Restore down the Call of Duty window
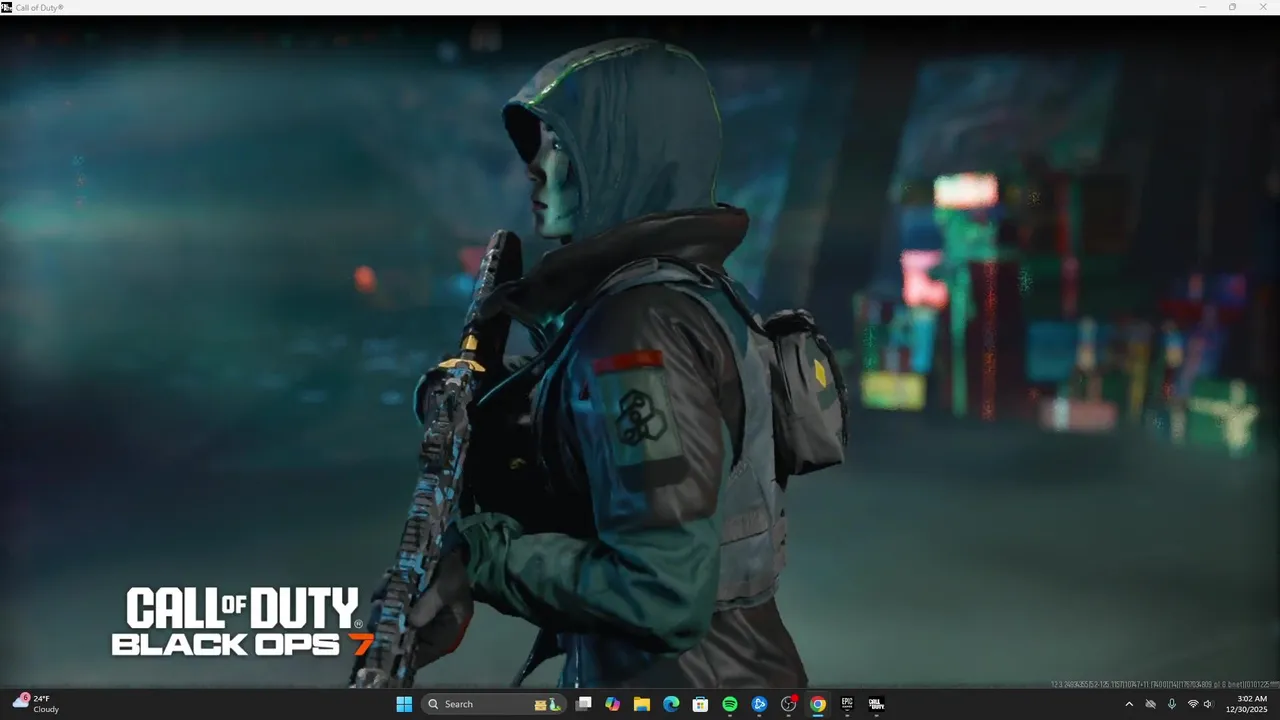This screenshot has height=720, width=1280. tap(1232, 7)
